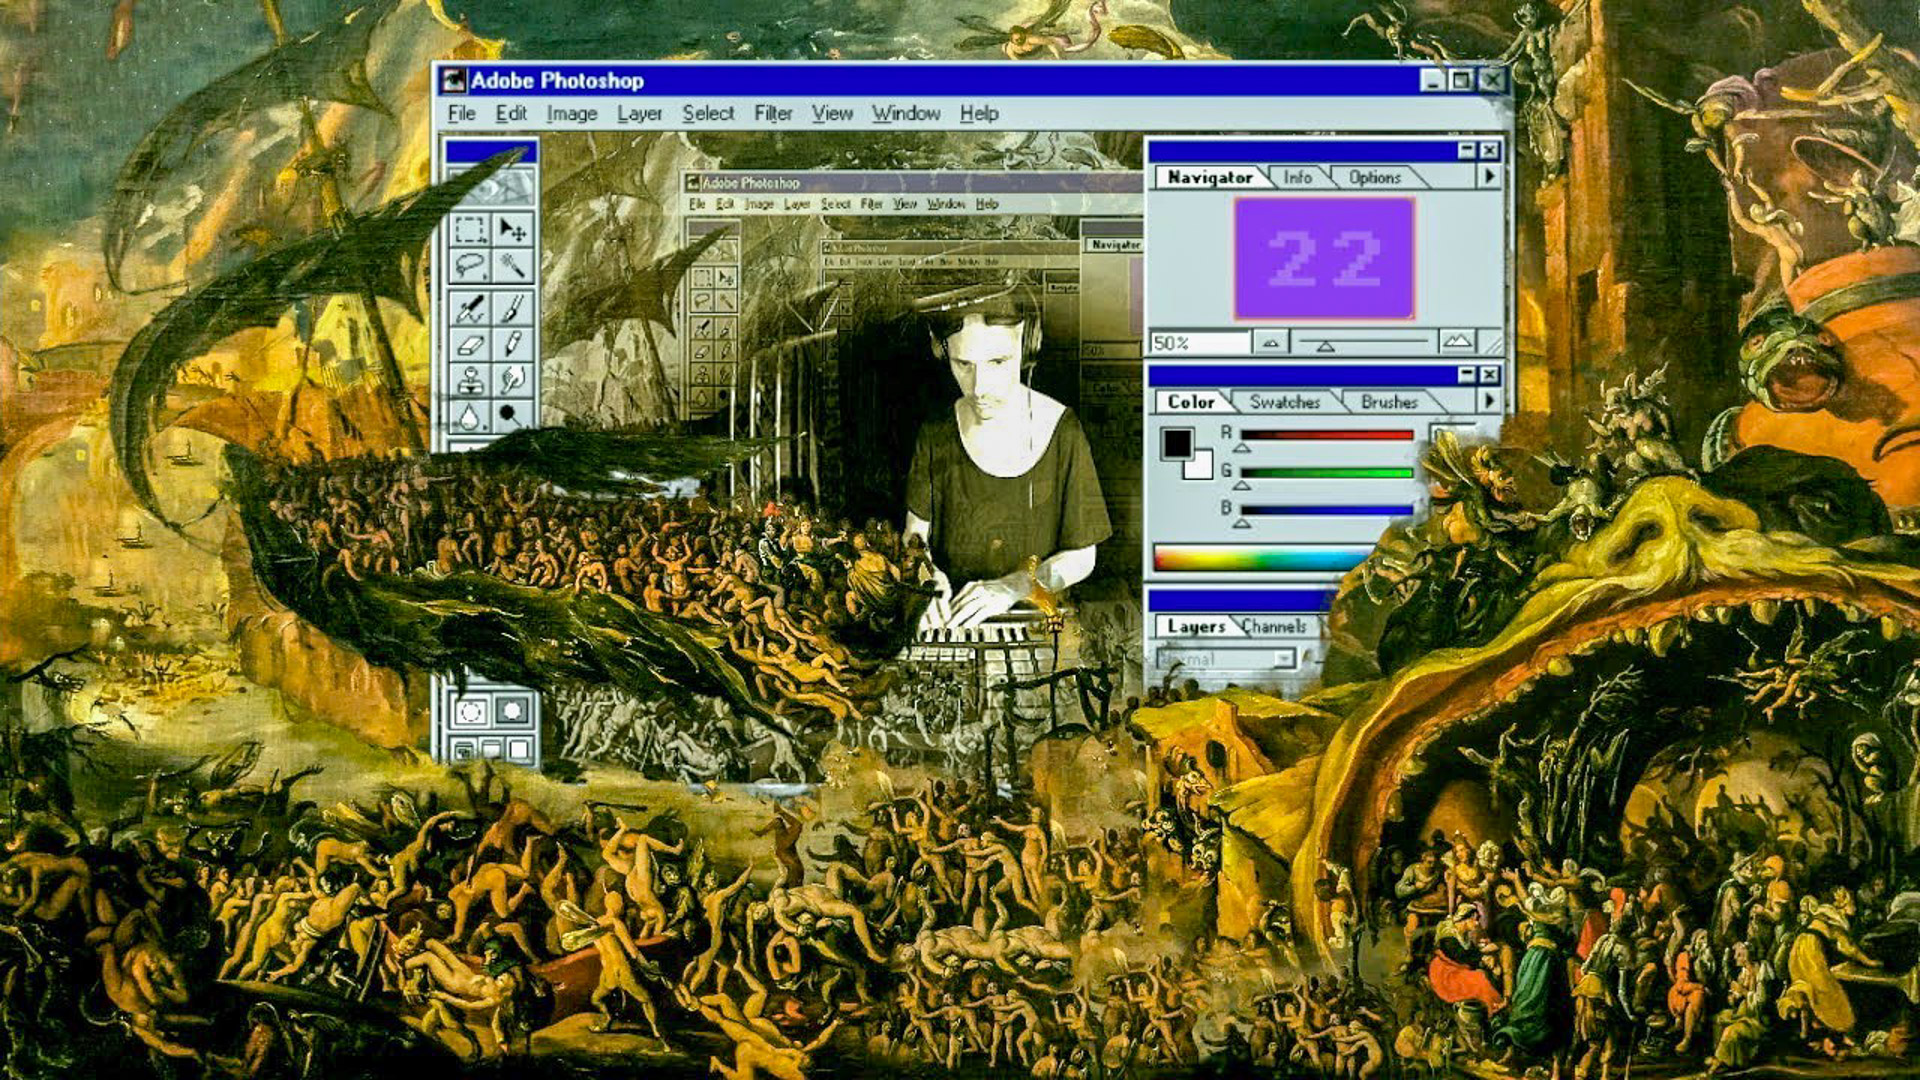Switch to the Channels tab
This screenshot has width=1920, height=1080.
[1274, 626]
